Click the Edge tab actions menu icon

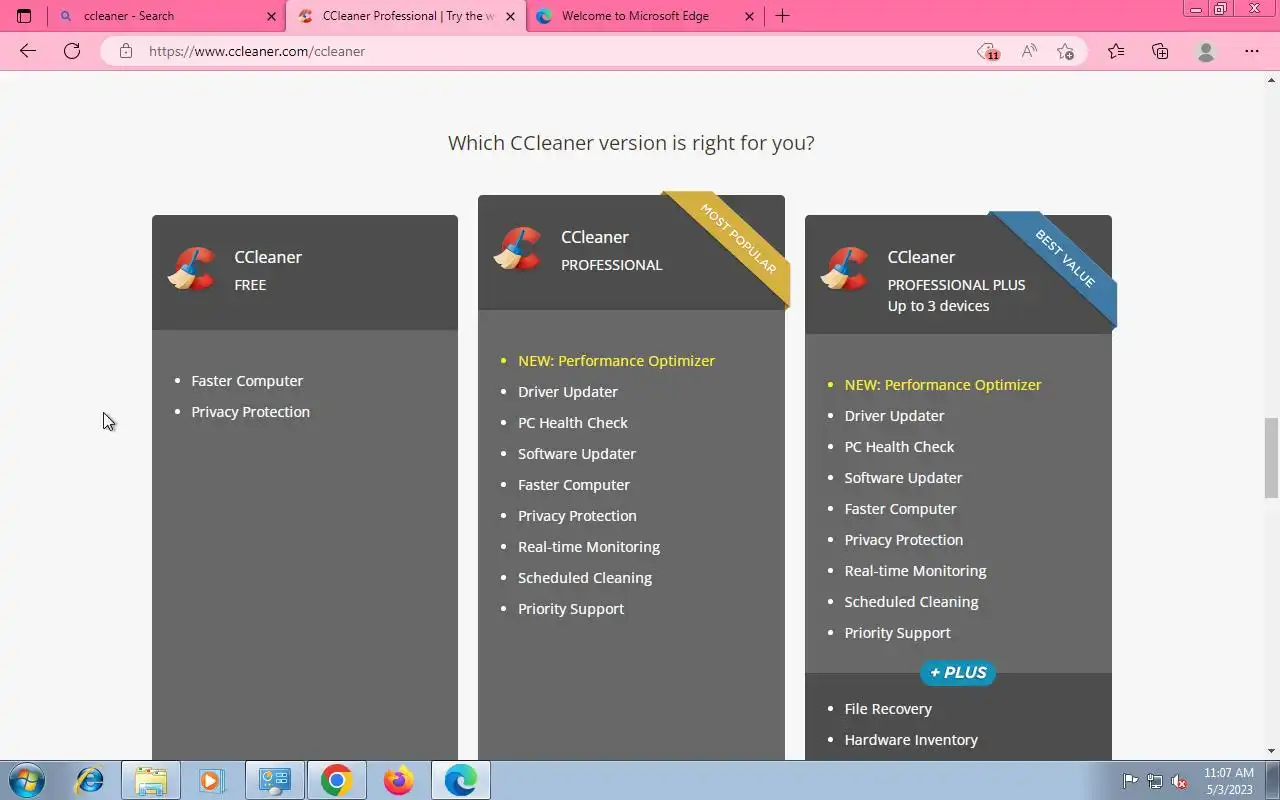(x=24, y=16)
